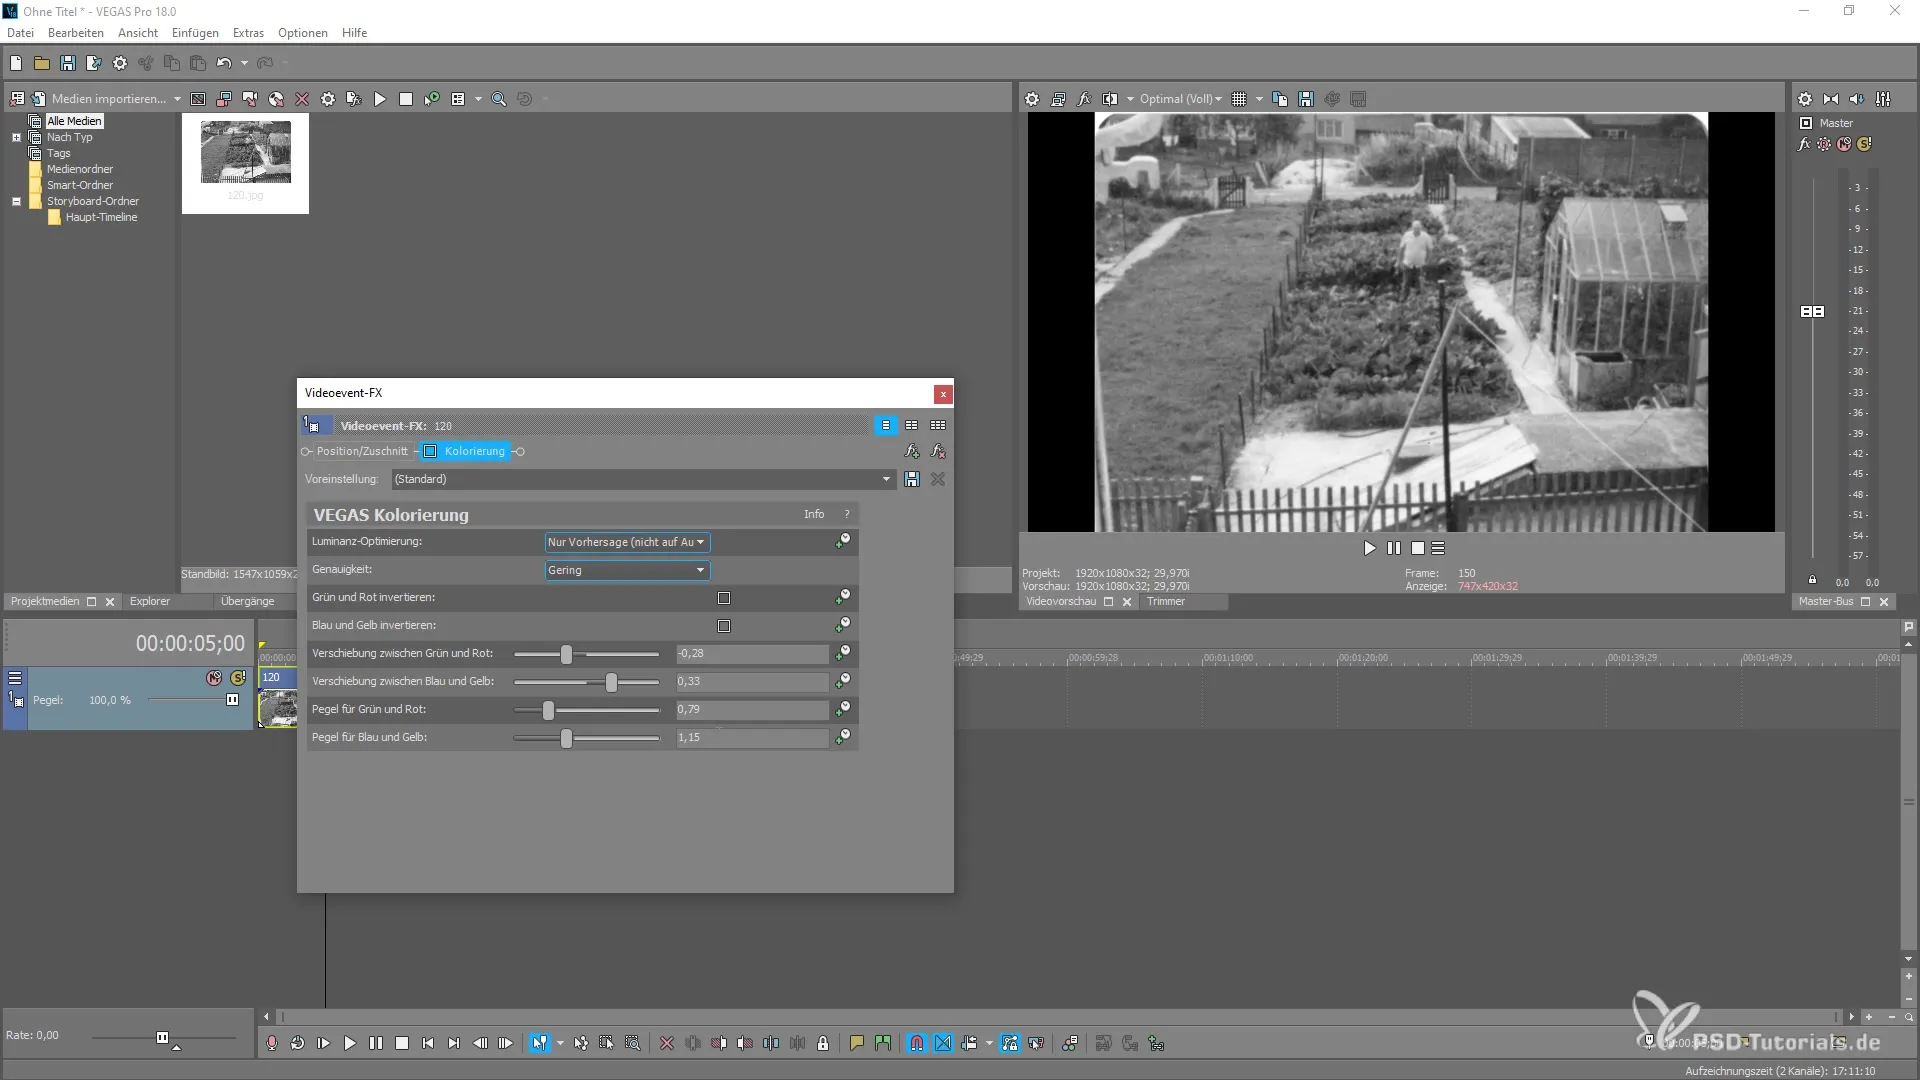Screen dimensions: 1920x1080
Task: Toggle Master bus mute button
Action: pos(1844,144)
